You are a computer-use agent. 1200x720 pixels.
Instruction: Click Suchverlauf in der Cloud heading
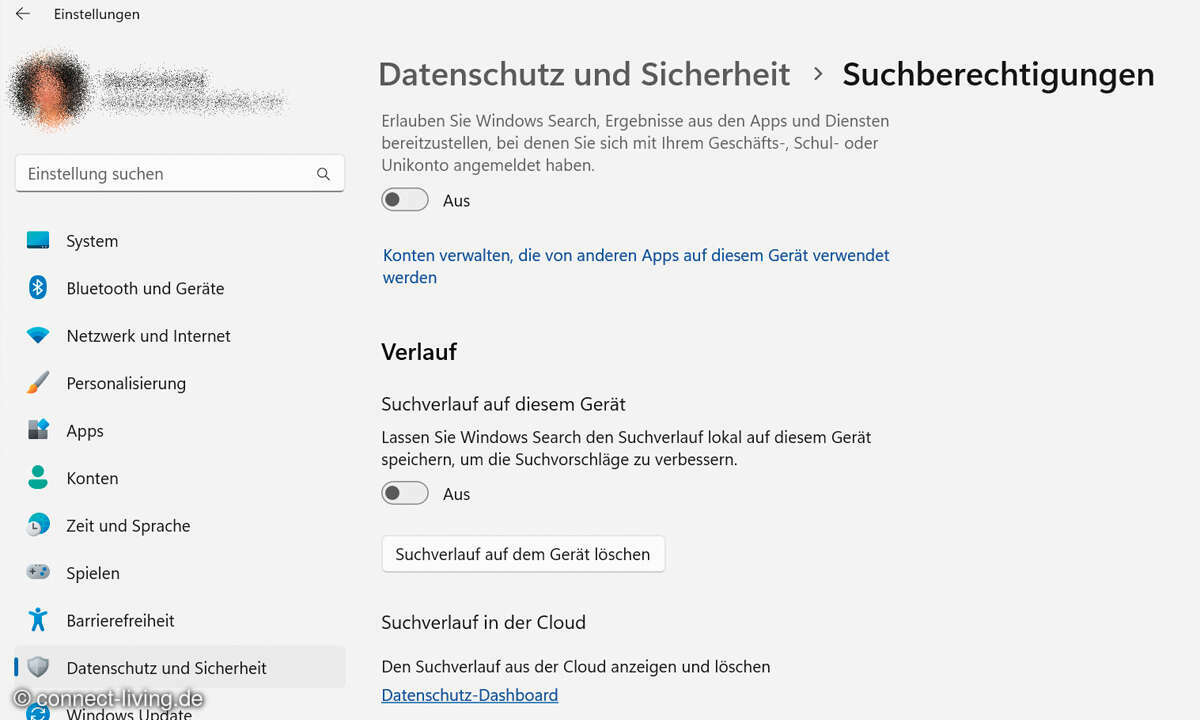coord(483,622)
